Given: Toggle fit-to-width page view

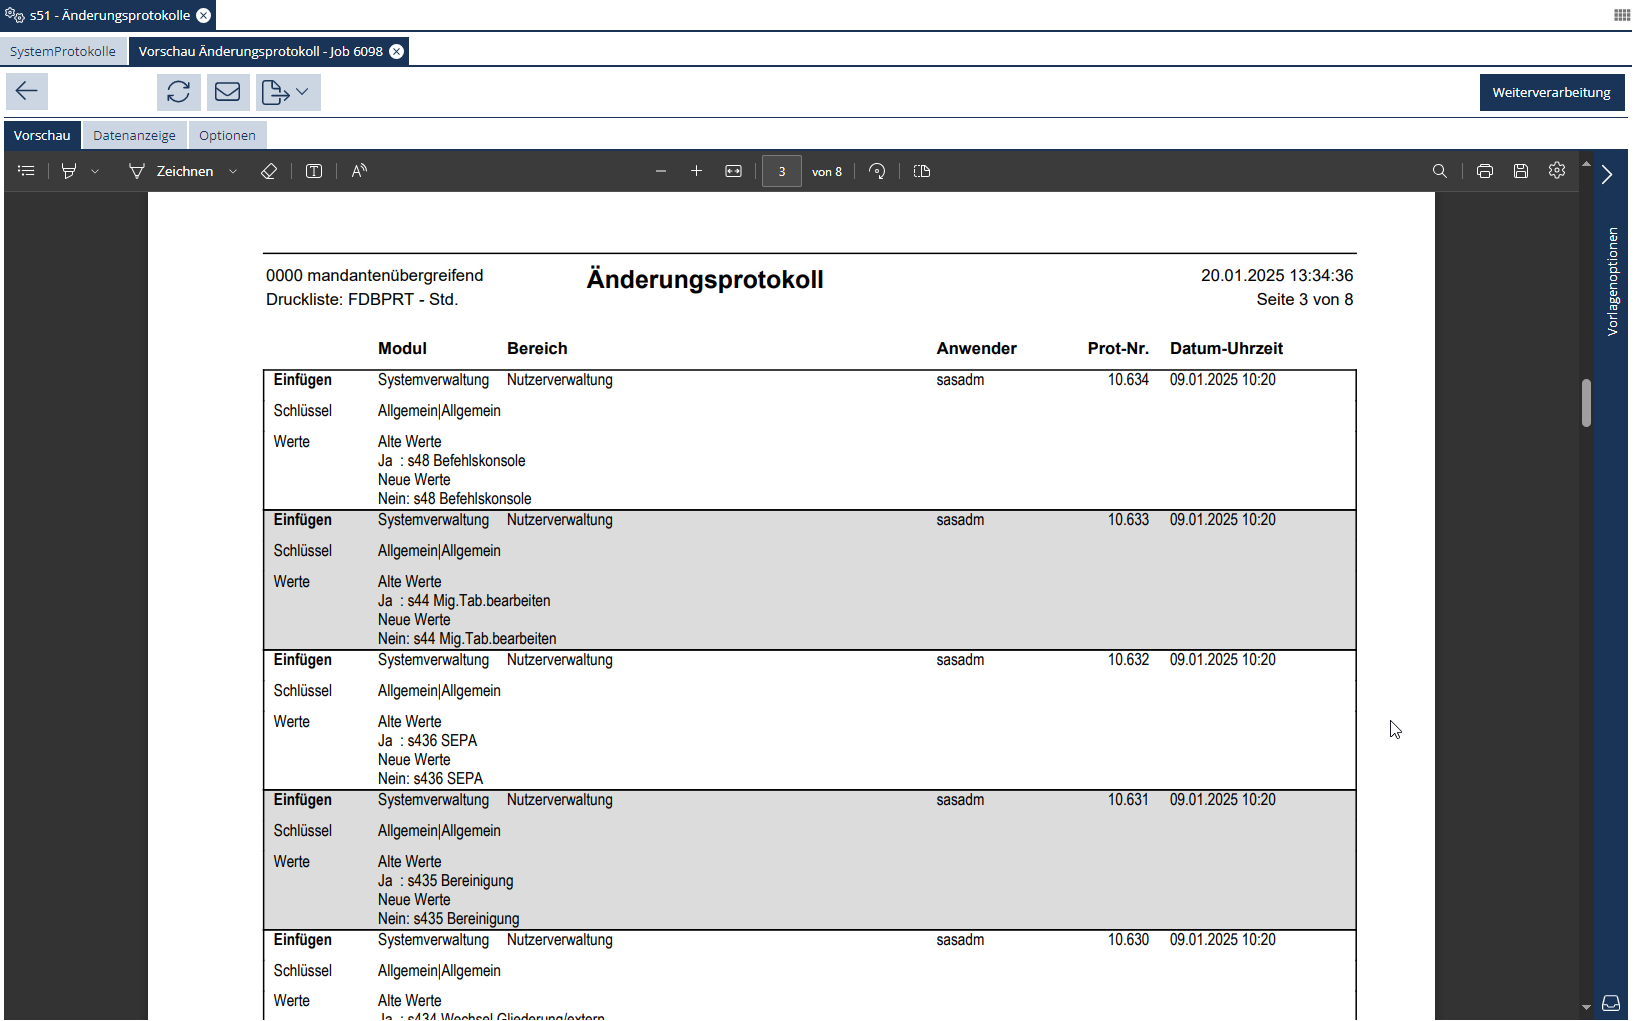Looking at the screenshot, I should point(734,171).
